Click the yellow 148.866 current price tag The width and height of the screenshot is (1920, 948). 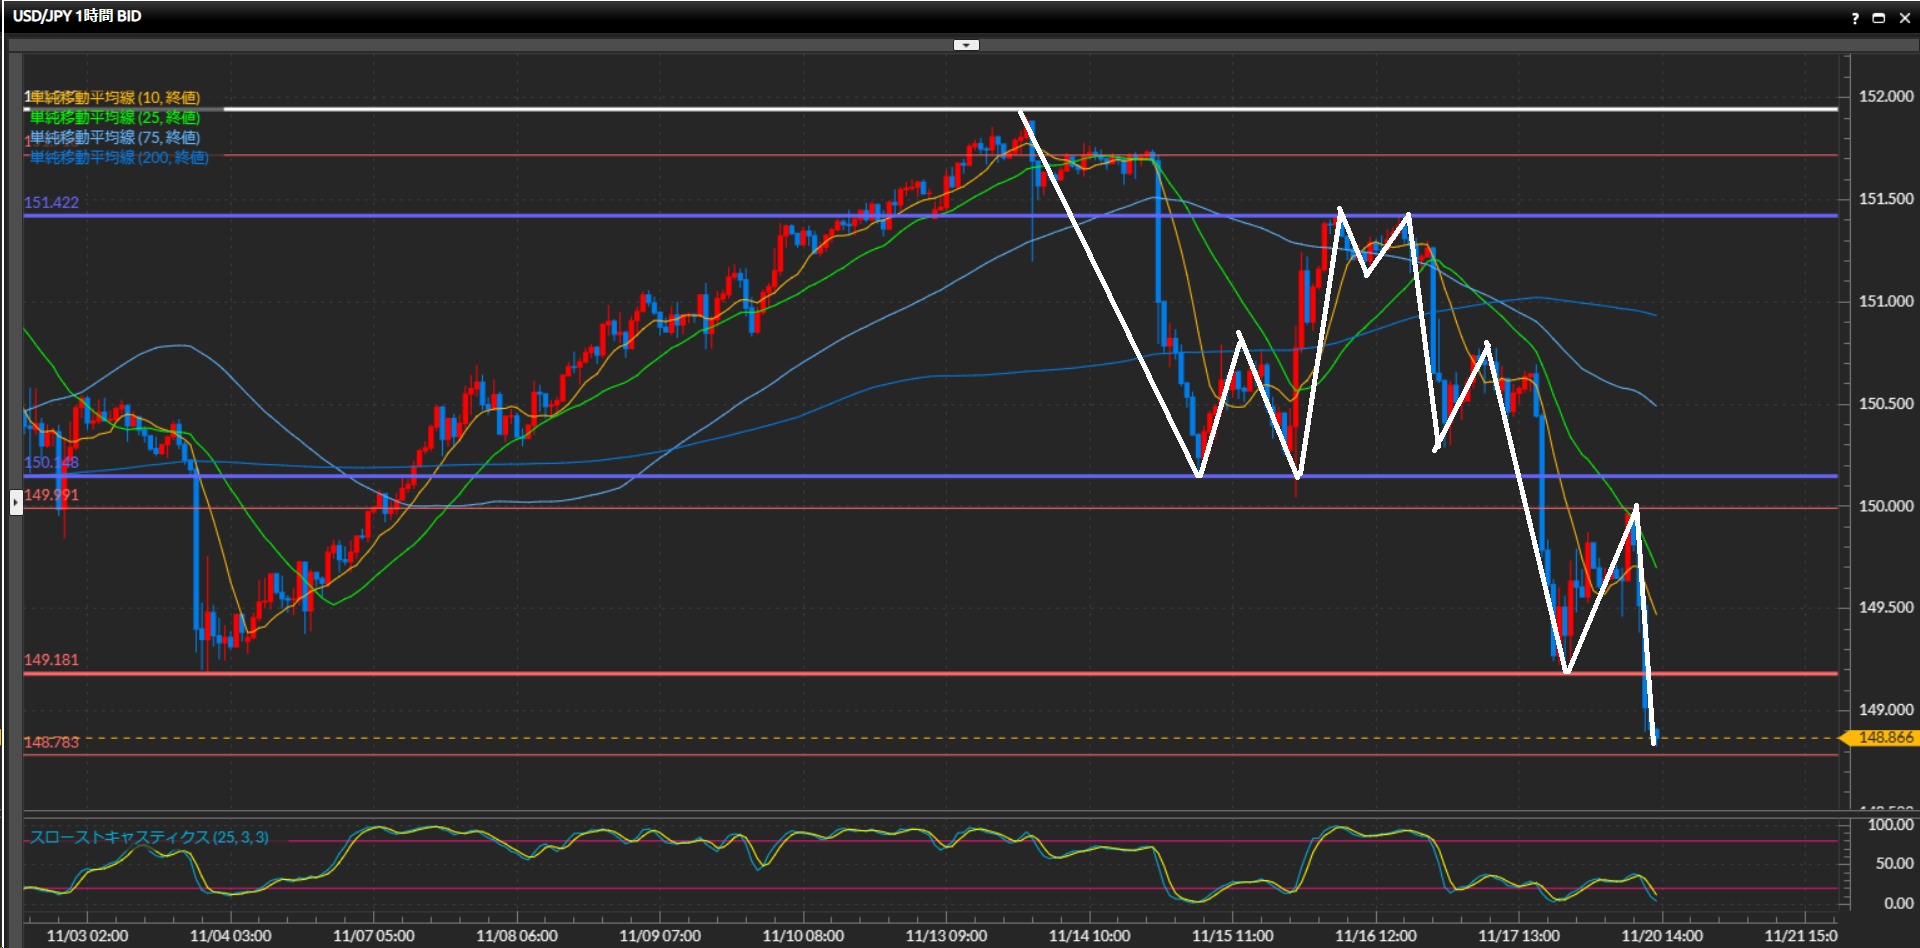(x=1884, y=738)
